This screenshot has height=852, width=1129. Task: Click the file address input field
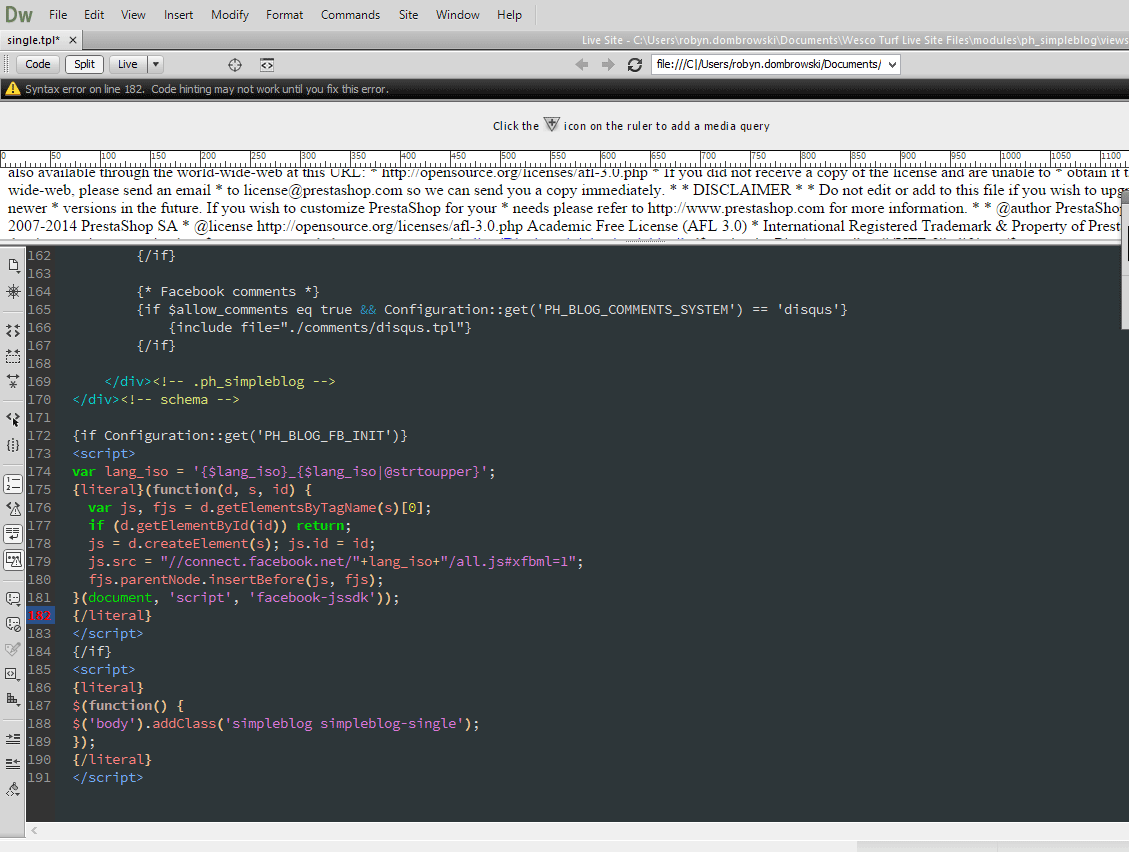[x=766, y=65]
